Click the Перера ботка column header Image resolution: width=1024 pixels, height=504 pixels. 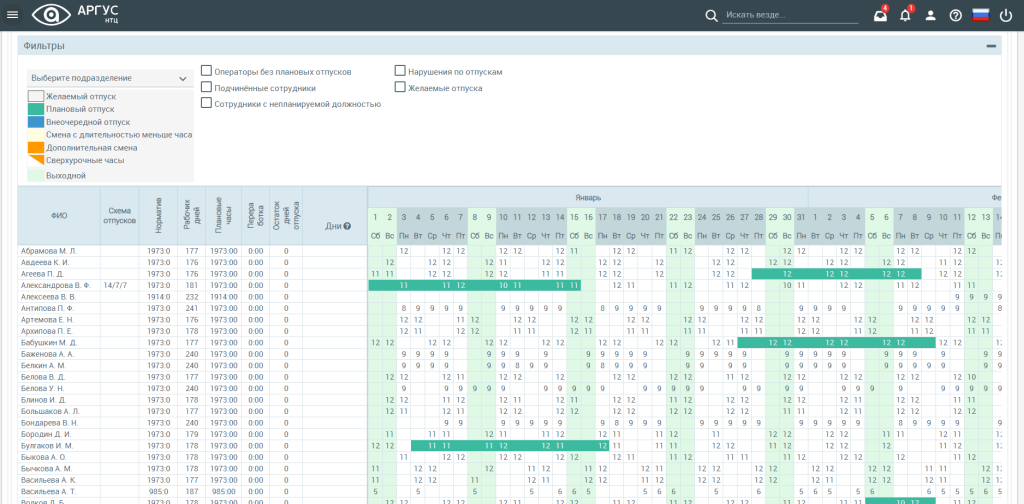pos(255,215)
